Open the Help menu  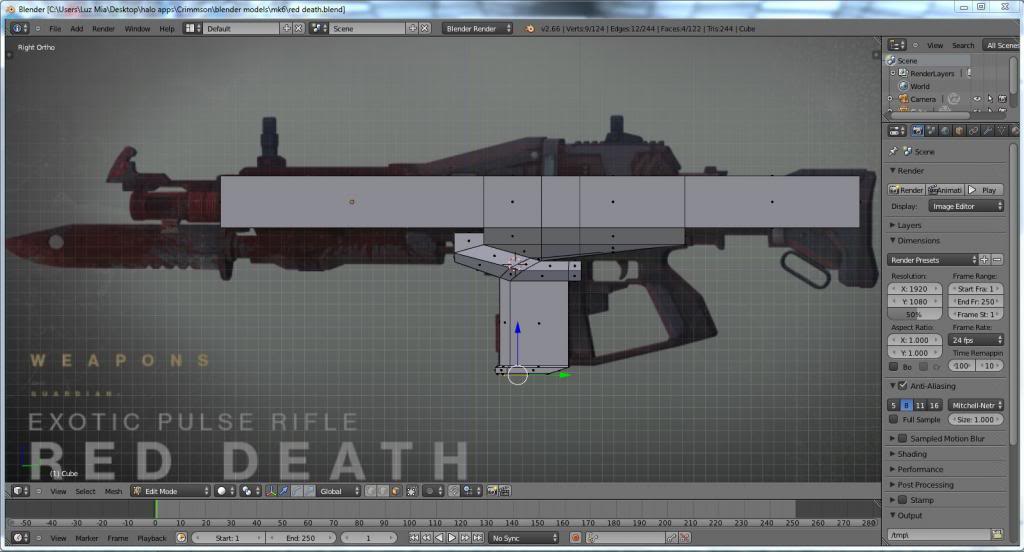[x=167, y=29]
